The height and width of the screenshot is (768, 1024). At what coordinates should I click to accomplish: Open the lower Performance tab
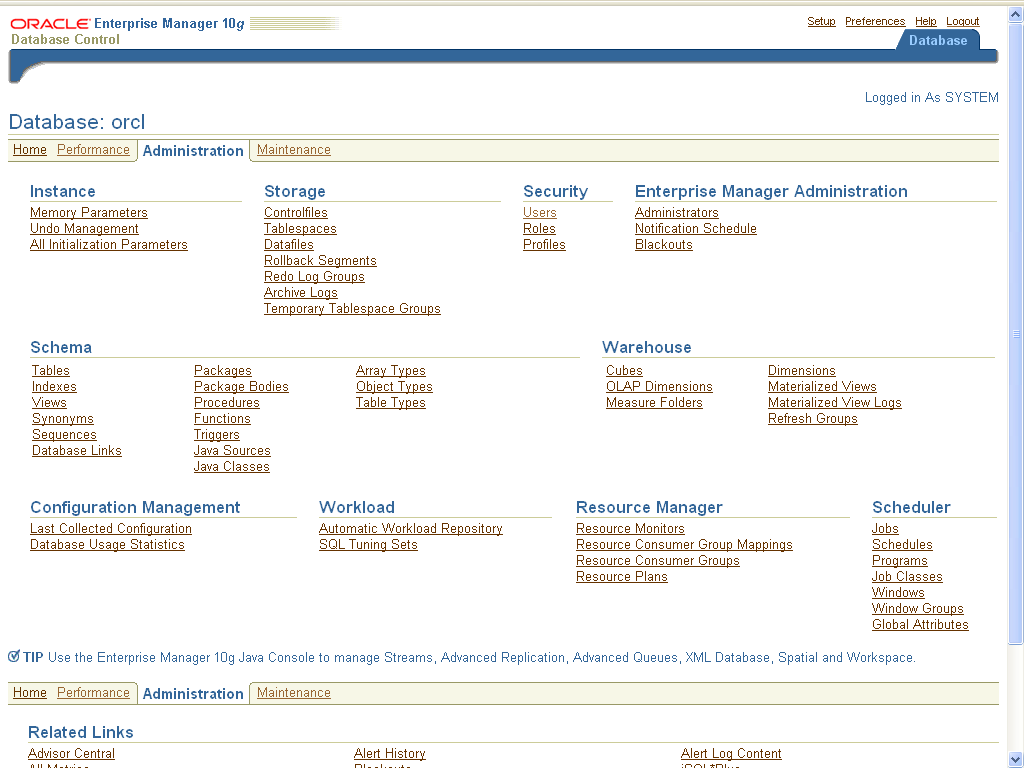tap(93, 692)
